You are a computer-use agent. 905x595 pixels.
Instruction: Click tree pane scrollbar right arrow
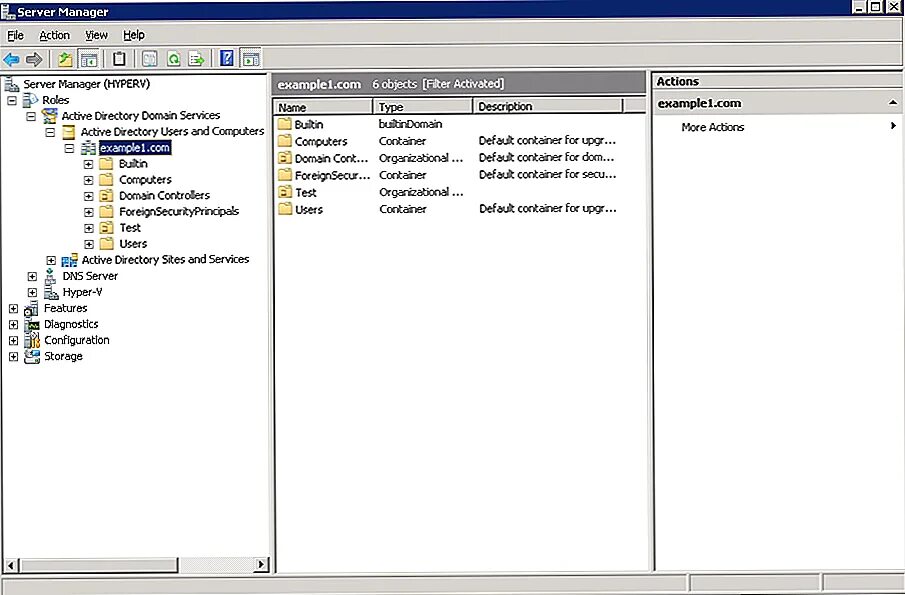coord(261,564)
